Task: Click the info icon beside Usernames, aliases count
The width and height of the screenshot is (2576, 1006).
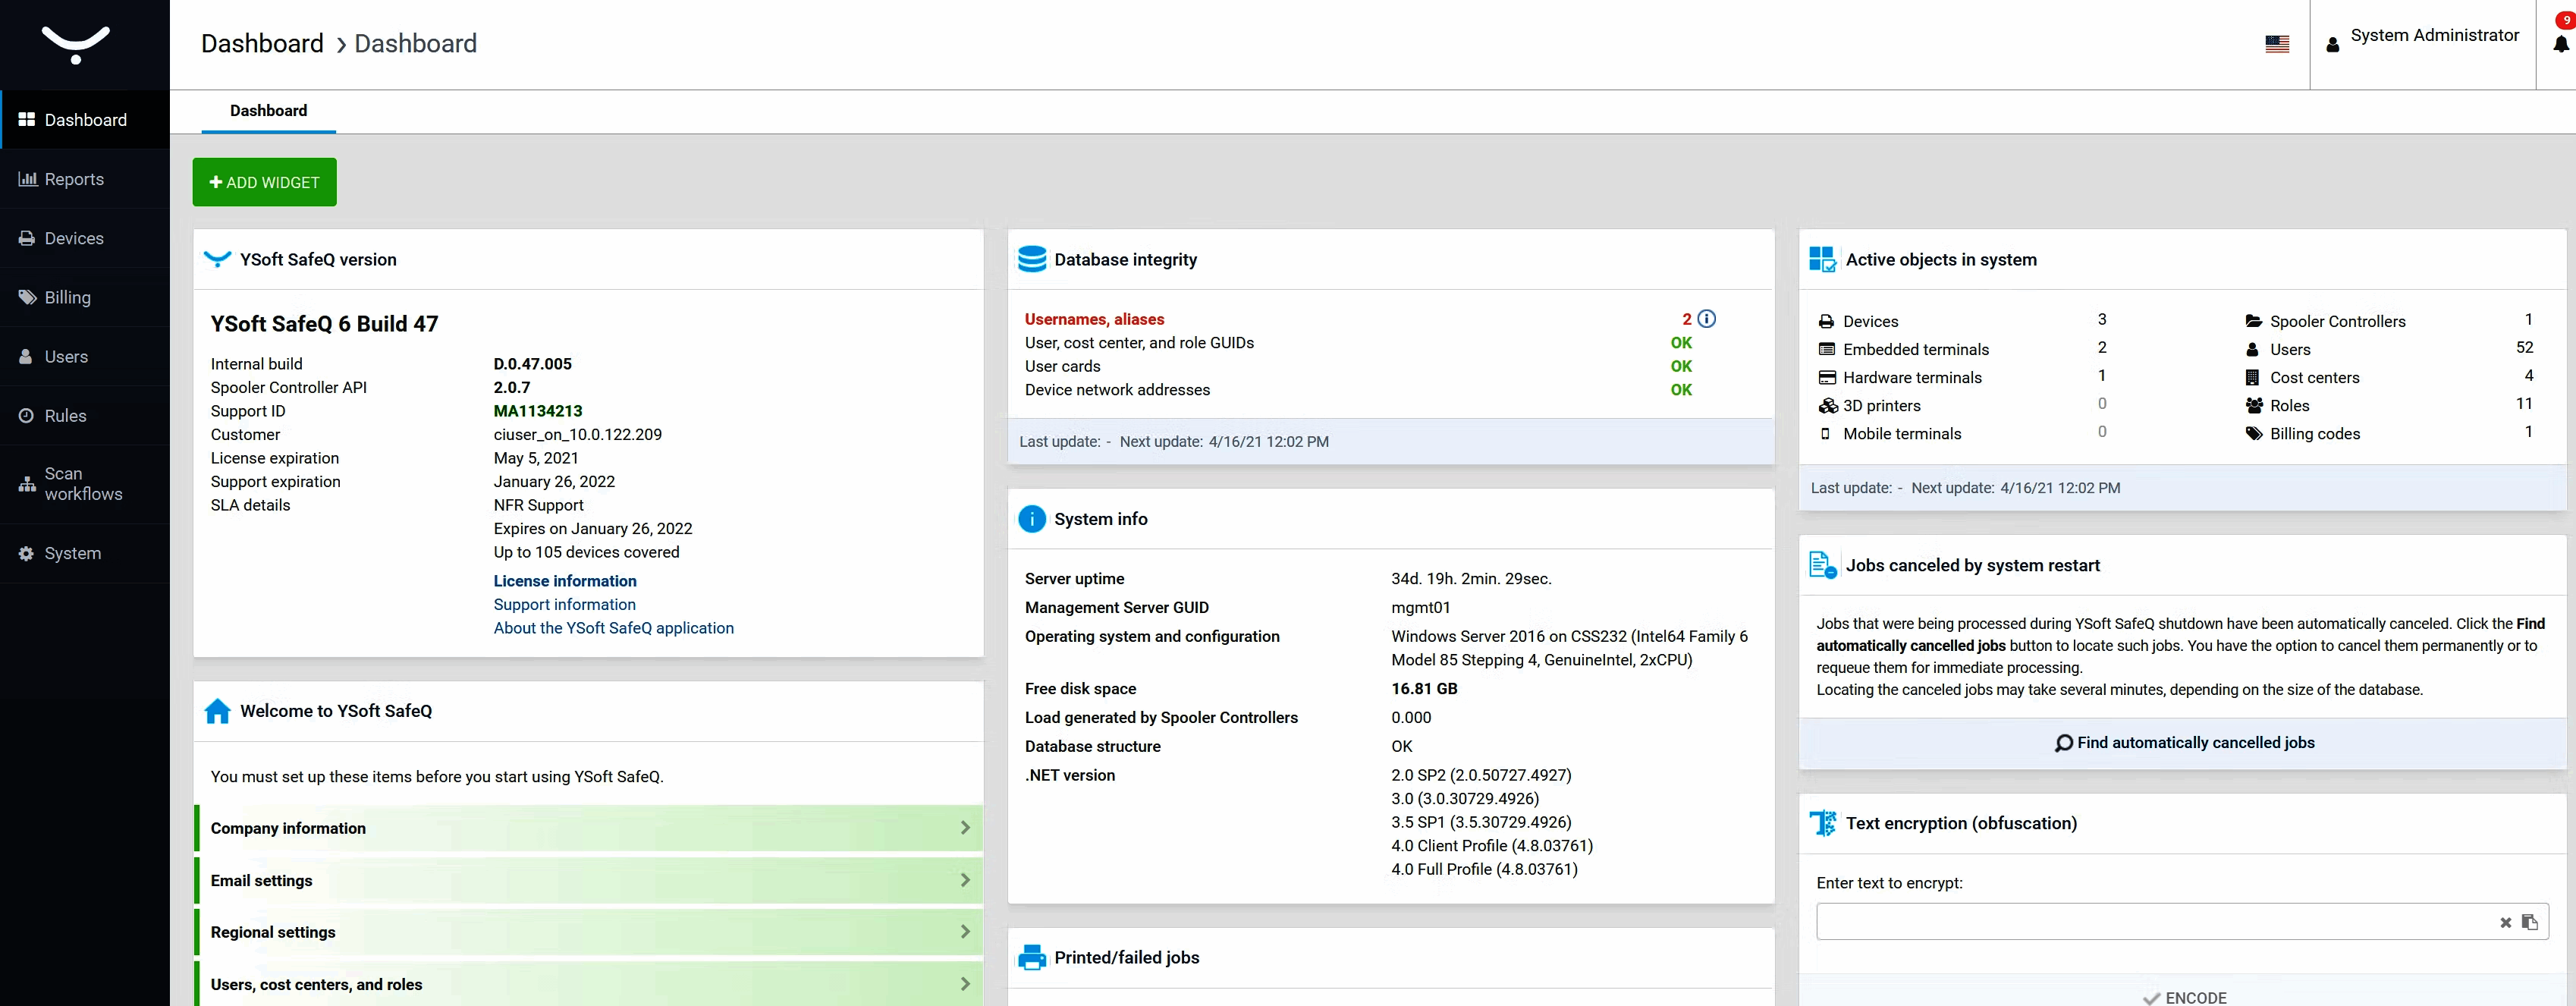Action: (1707, 319)
